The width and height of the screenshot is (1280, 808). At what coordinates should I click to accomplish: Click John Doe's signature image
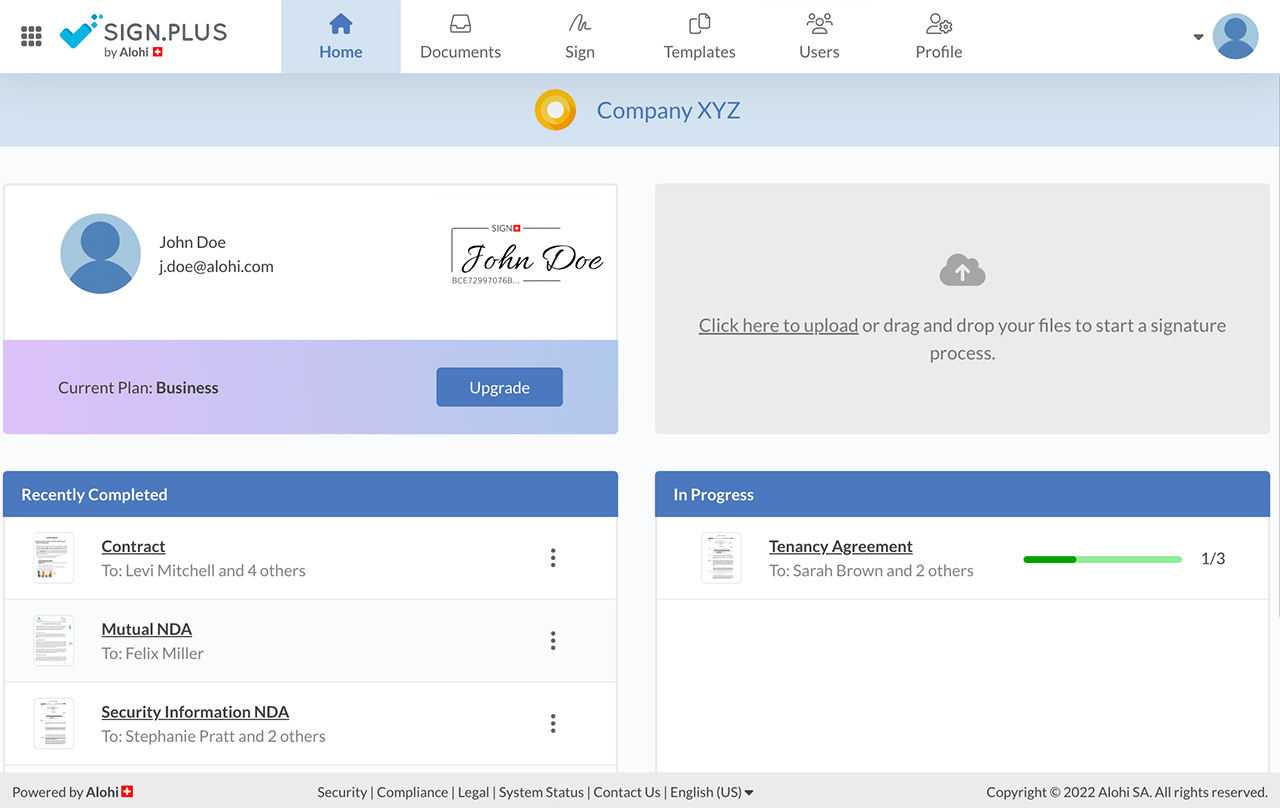pyautogui.click(x=527, y=257)
